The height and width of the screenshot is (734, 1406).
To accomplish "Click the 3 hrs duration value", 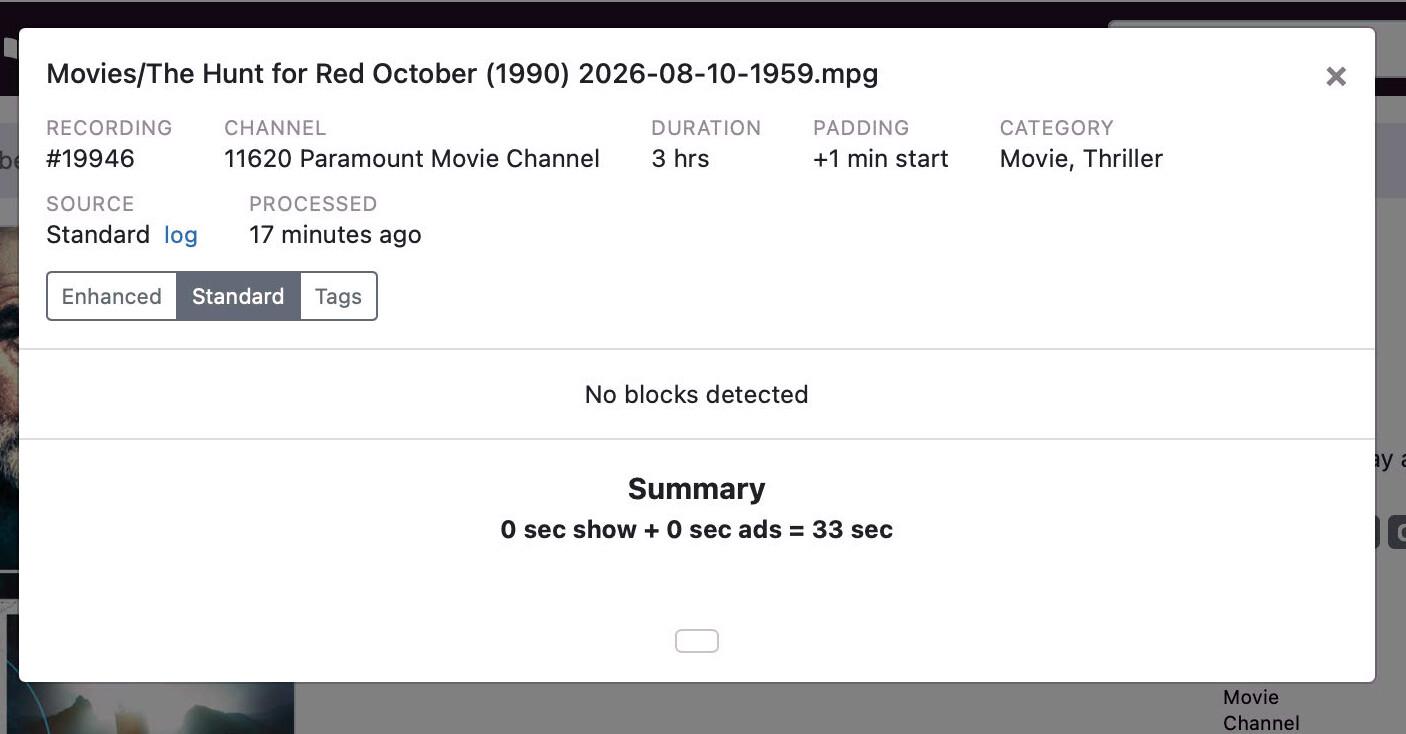I will (680, 159).
